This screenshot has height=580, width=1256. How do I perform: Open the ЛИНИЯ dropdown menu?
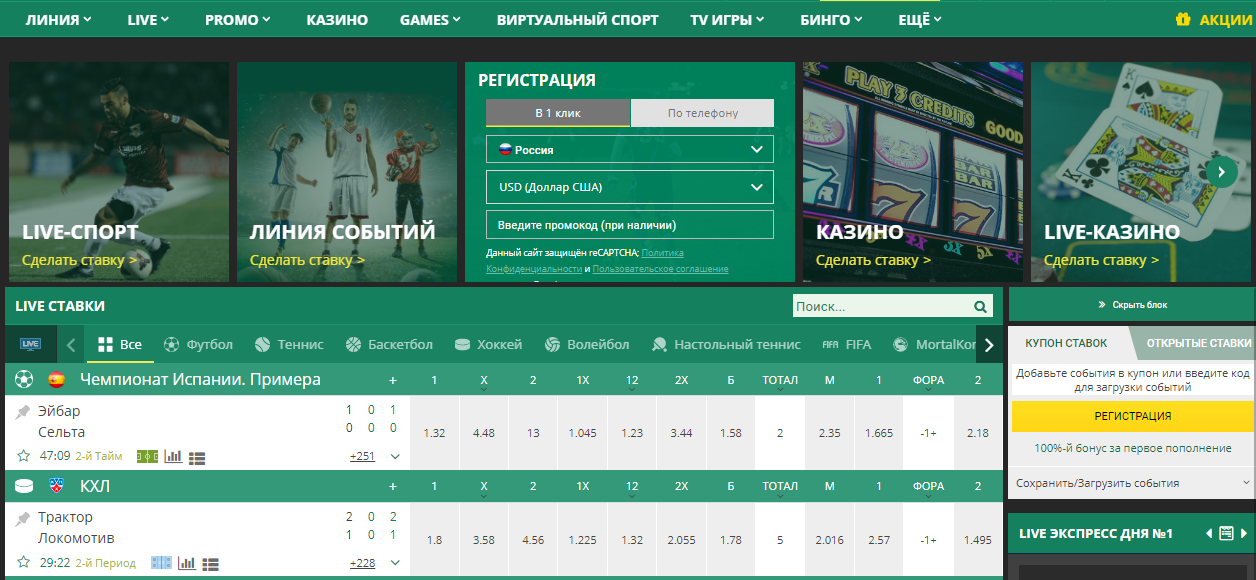[59, 19]
